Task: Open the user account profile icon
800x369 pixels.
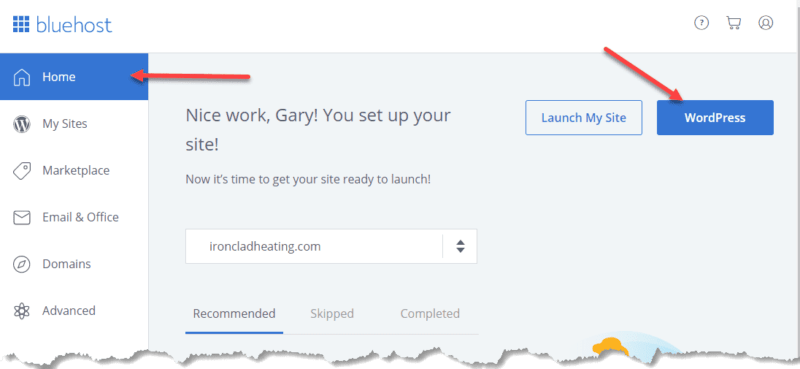Action: click(x=765, y=22)
